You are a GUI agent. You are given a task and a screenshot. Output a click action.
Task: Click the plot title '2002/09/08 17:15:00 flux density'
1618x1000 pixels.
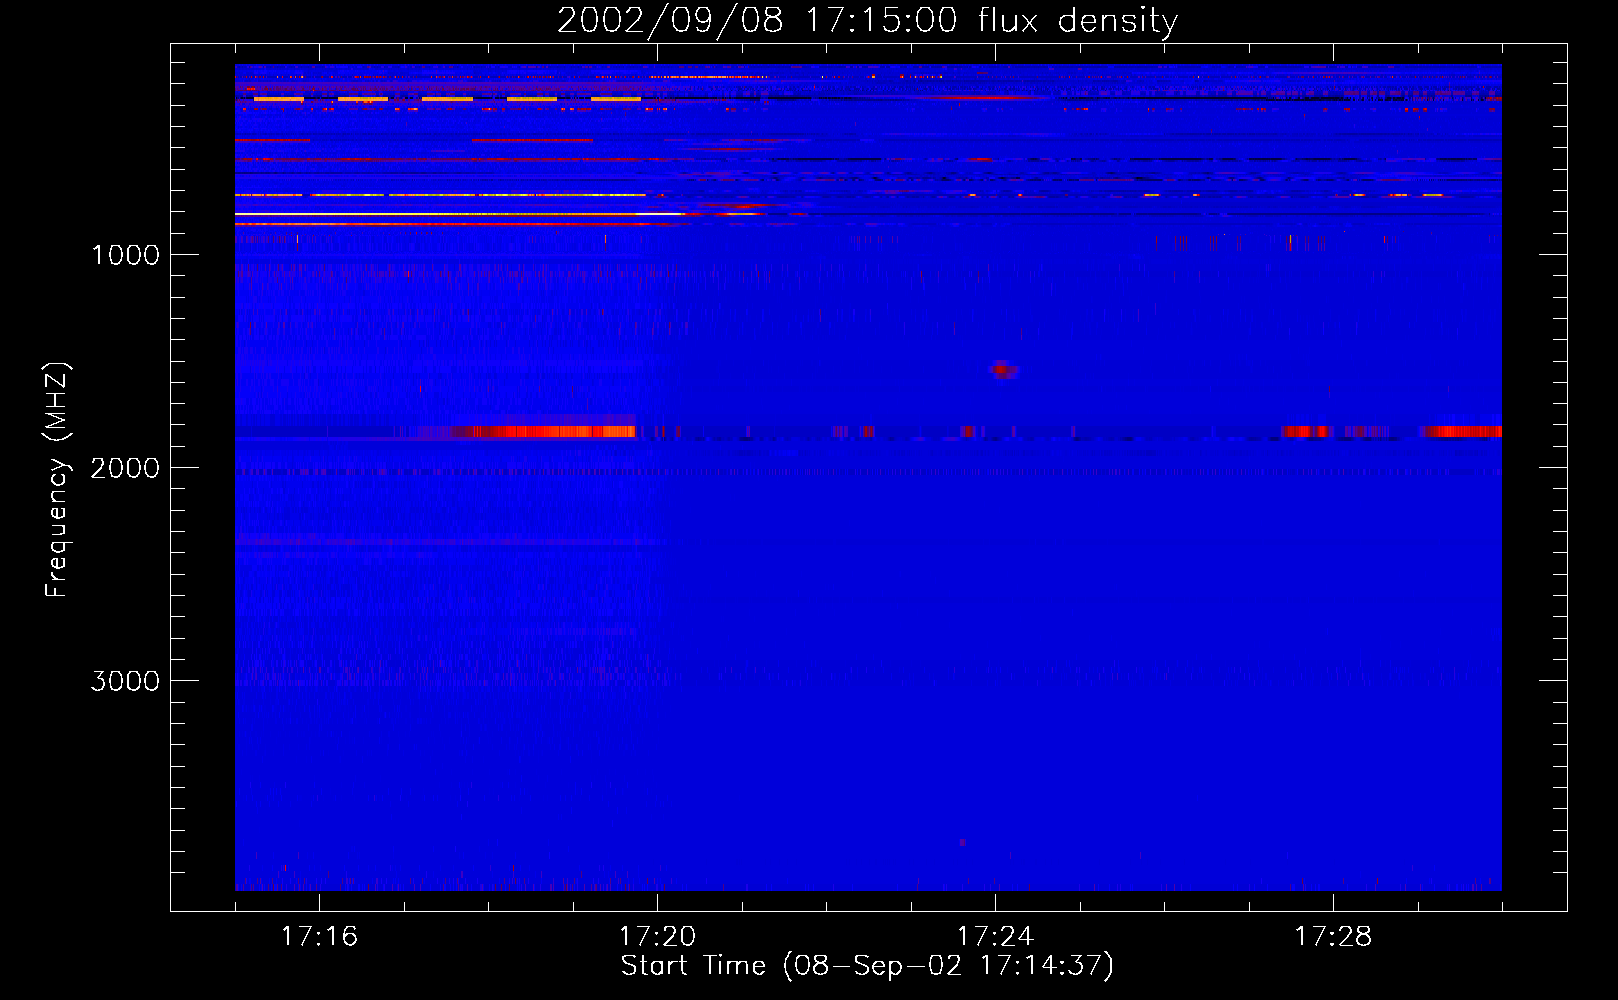[867, 20]
